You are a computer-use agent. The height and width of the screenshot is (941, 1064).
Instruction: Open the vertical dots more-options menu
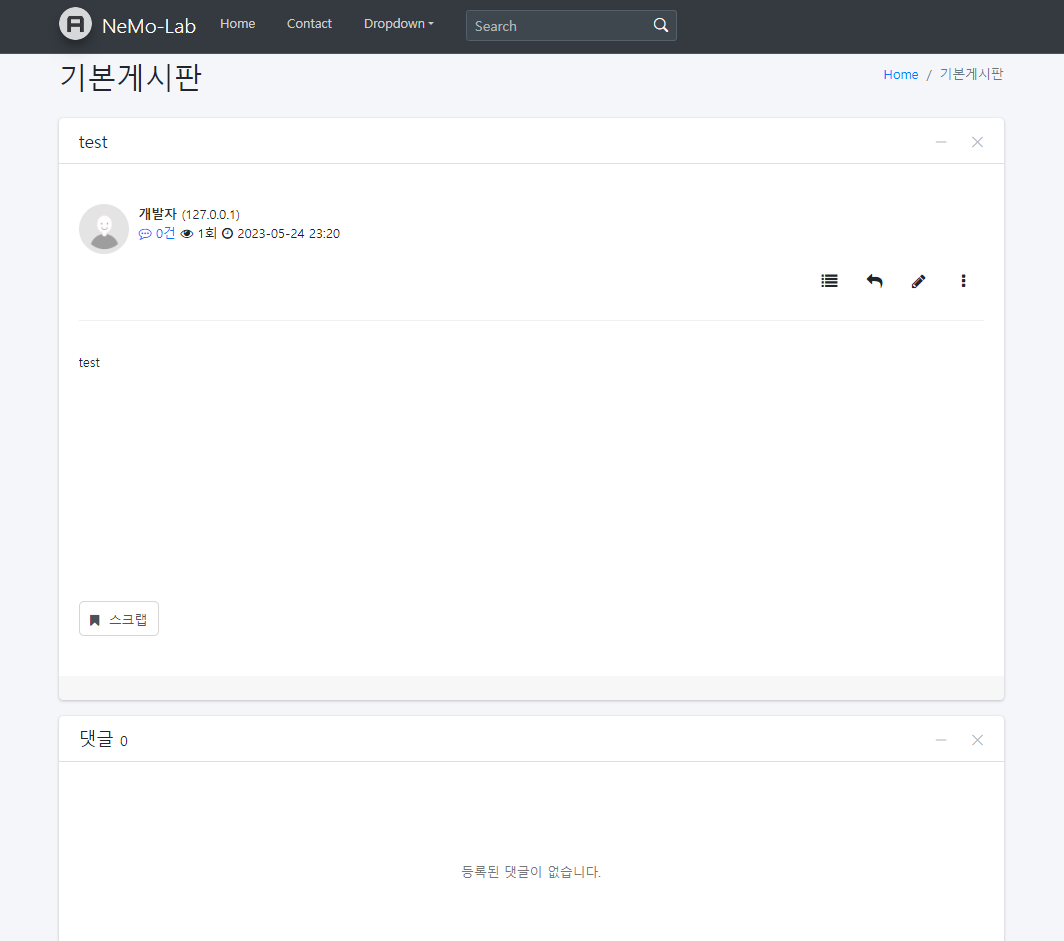tap(963, 281)
